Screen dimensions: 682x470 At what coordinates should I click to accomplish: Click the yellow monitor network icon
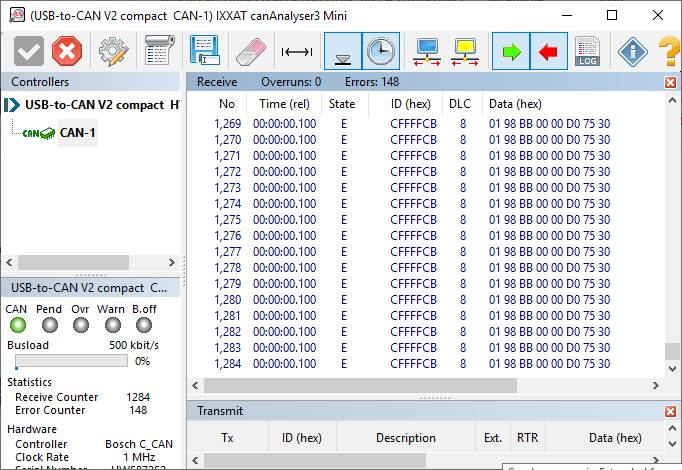pyautogui.click(x=465, y=52)
